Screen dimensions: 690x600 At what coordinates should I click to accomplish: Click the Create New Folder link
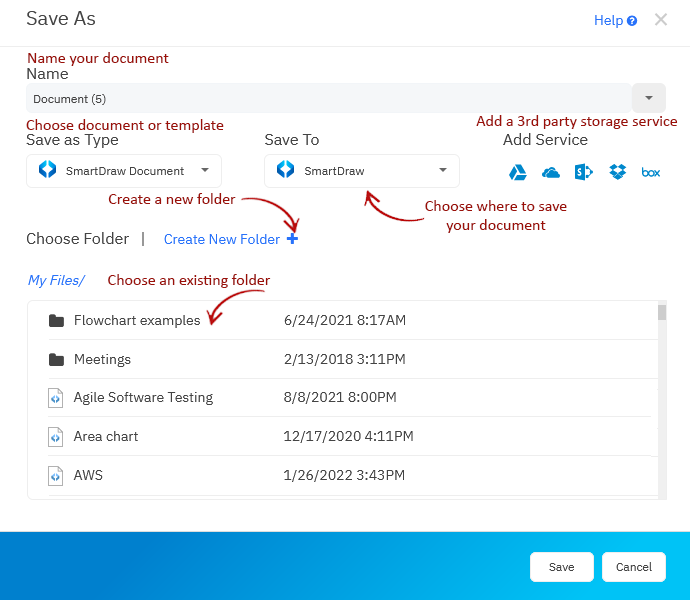tap(222, 239)
